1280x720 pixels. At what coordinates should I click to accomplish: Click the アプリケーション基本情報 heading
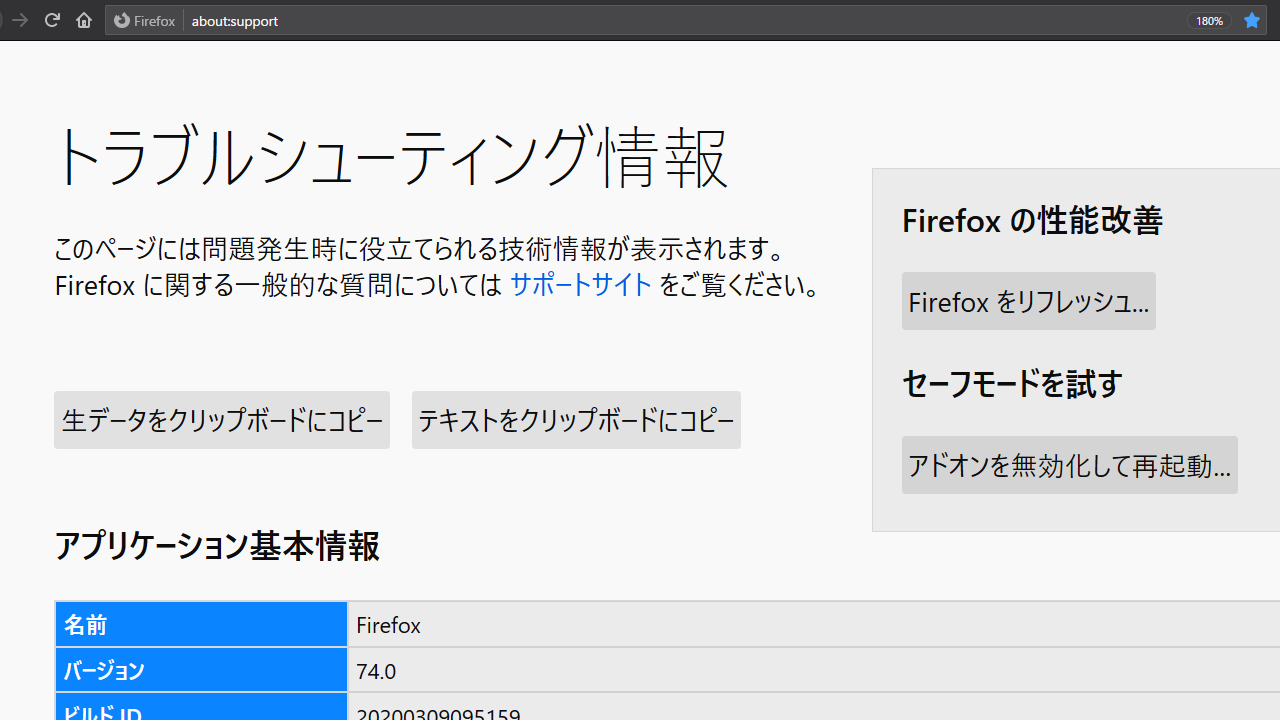[x=217, y=547]
